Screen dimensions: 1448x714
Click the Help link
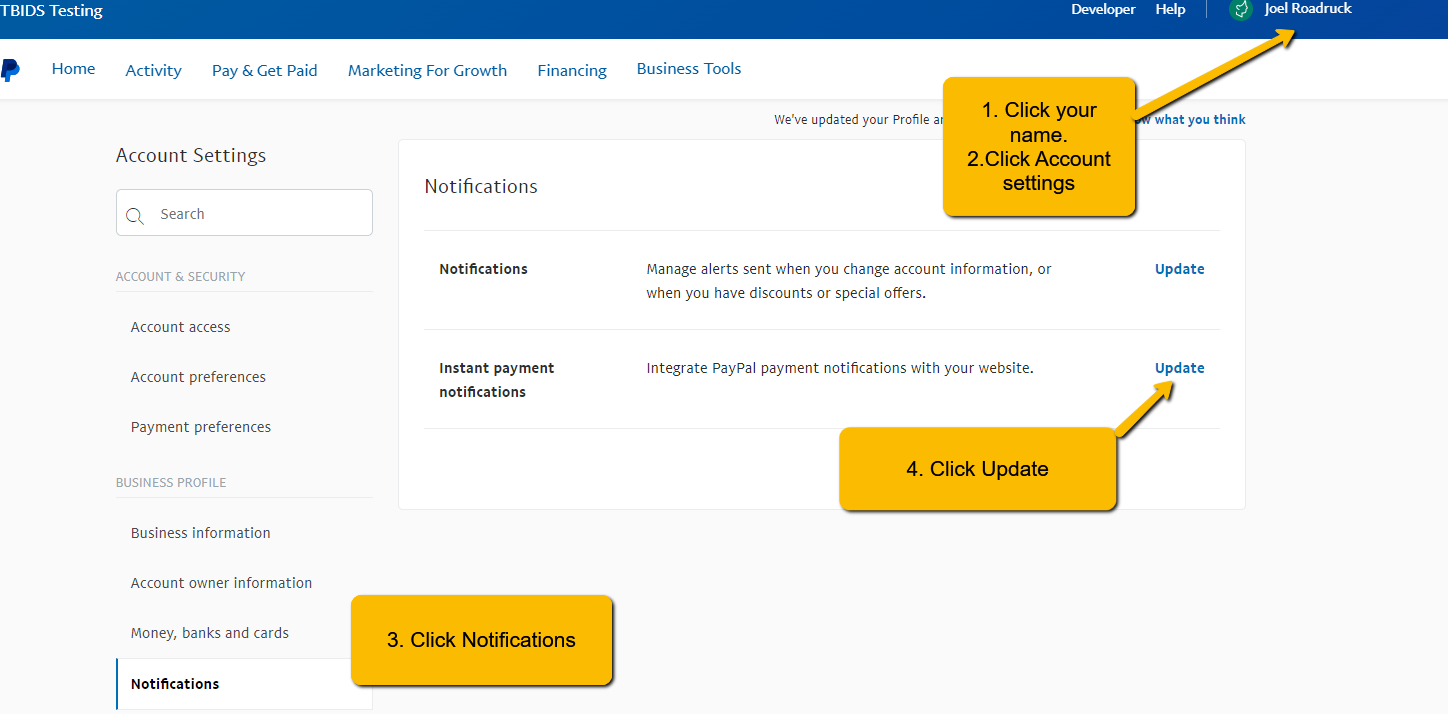point(1170,9)
